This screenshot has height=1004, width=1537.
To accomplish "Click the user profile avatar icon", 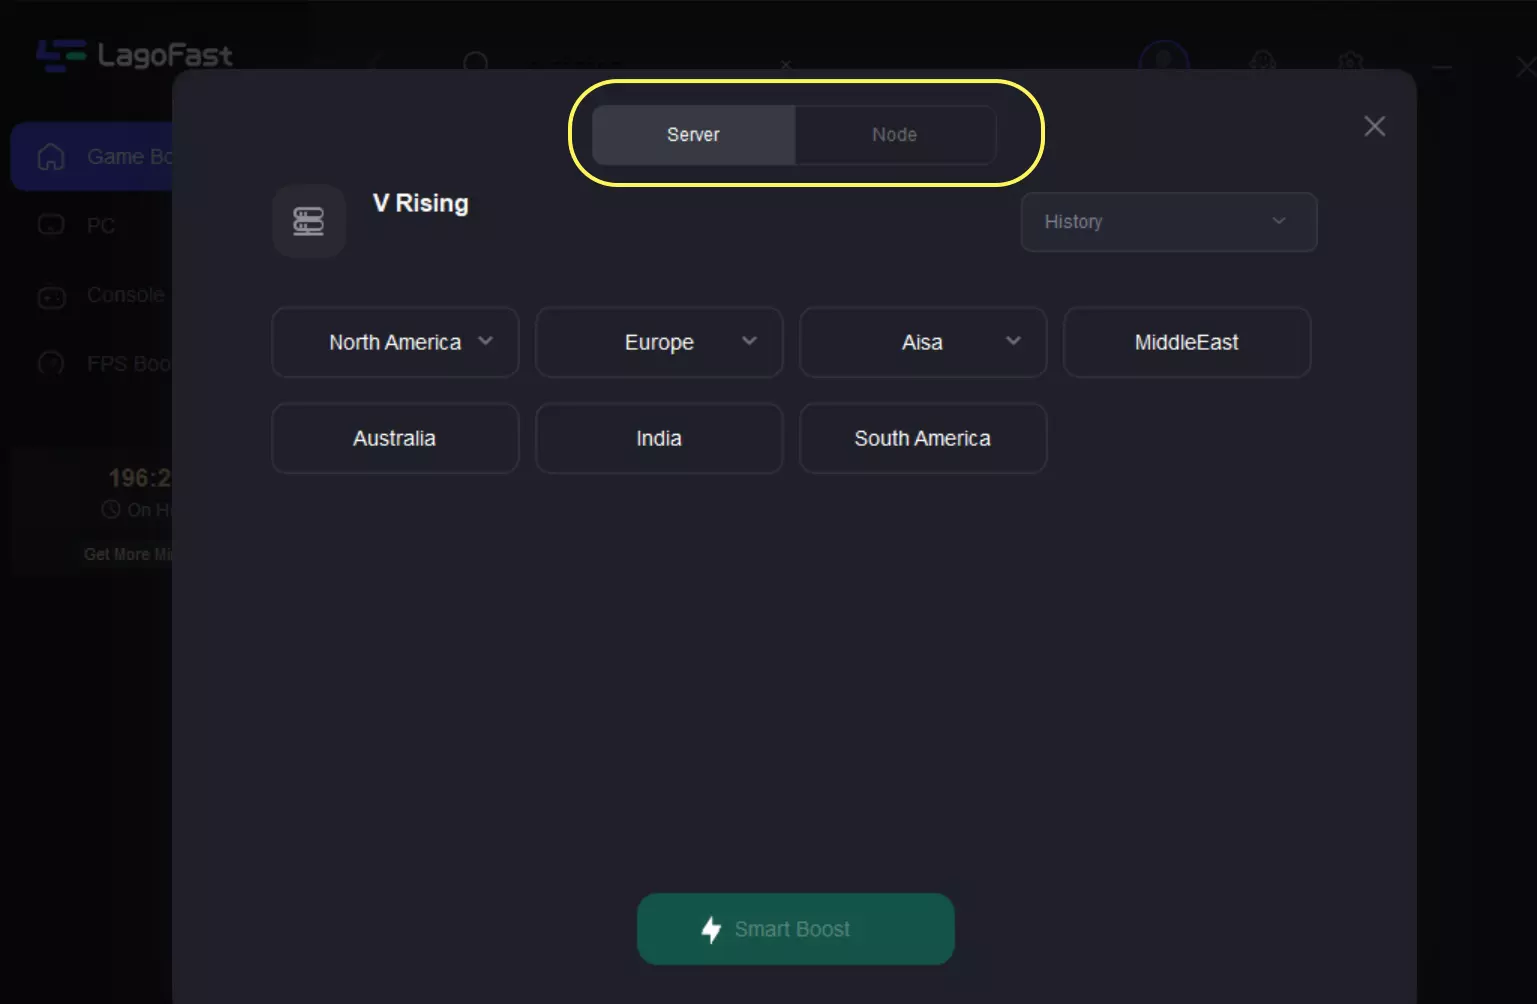I will click(x=1163, y=60).
